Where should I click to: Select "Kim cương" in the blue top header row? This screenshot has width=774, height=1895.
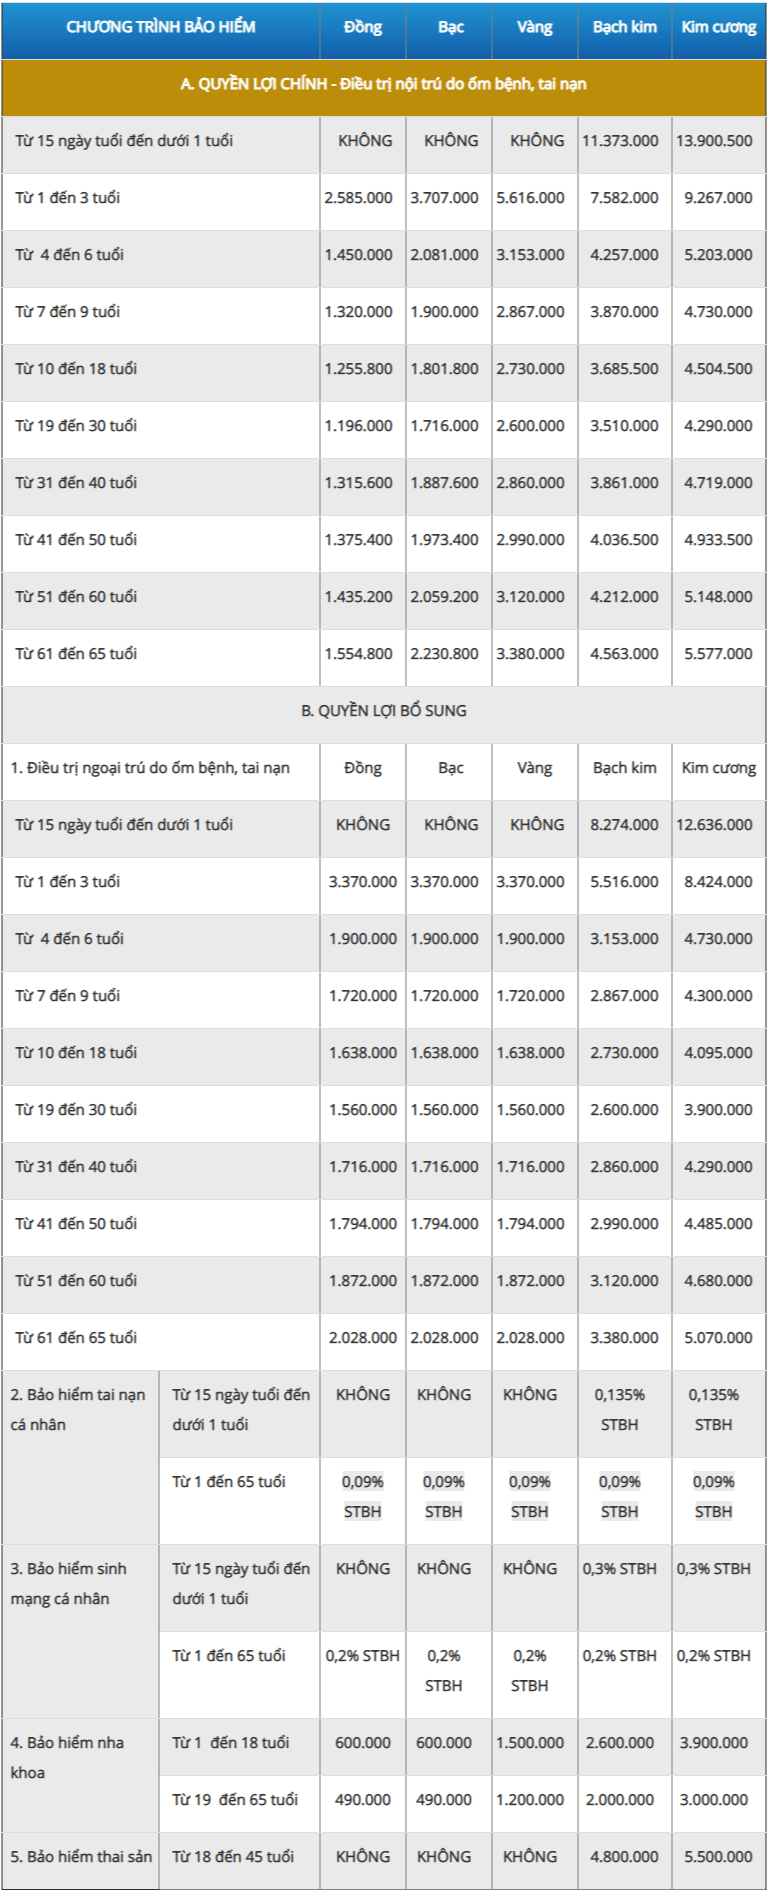pos(719,28)
